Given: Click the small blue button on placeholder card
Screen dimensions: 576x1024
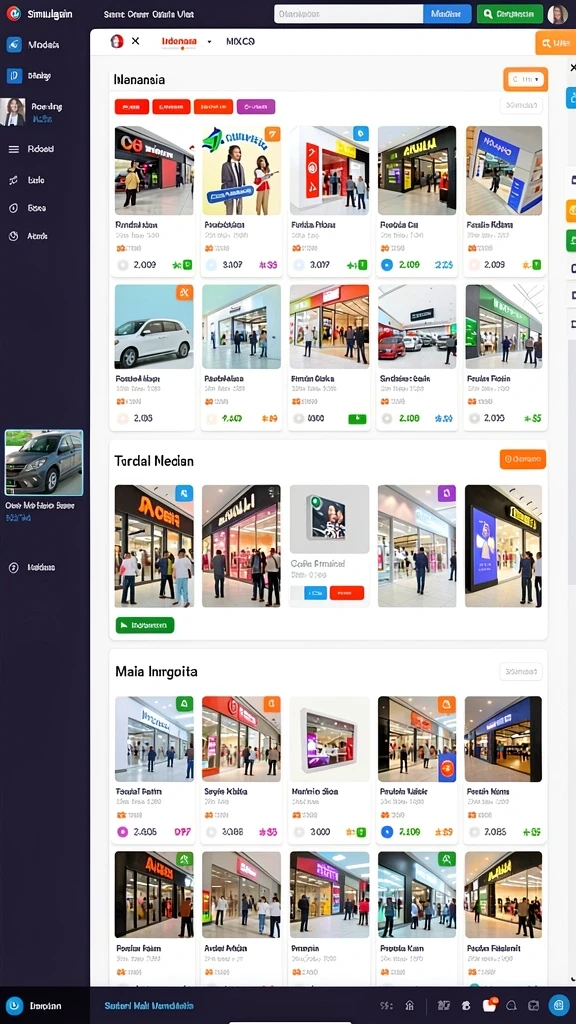Looking at the screenshot, I should [316, 593].
